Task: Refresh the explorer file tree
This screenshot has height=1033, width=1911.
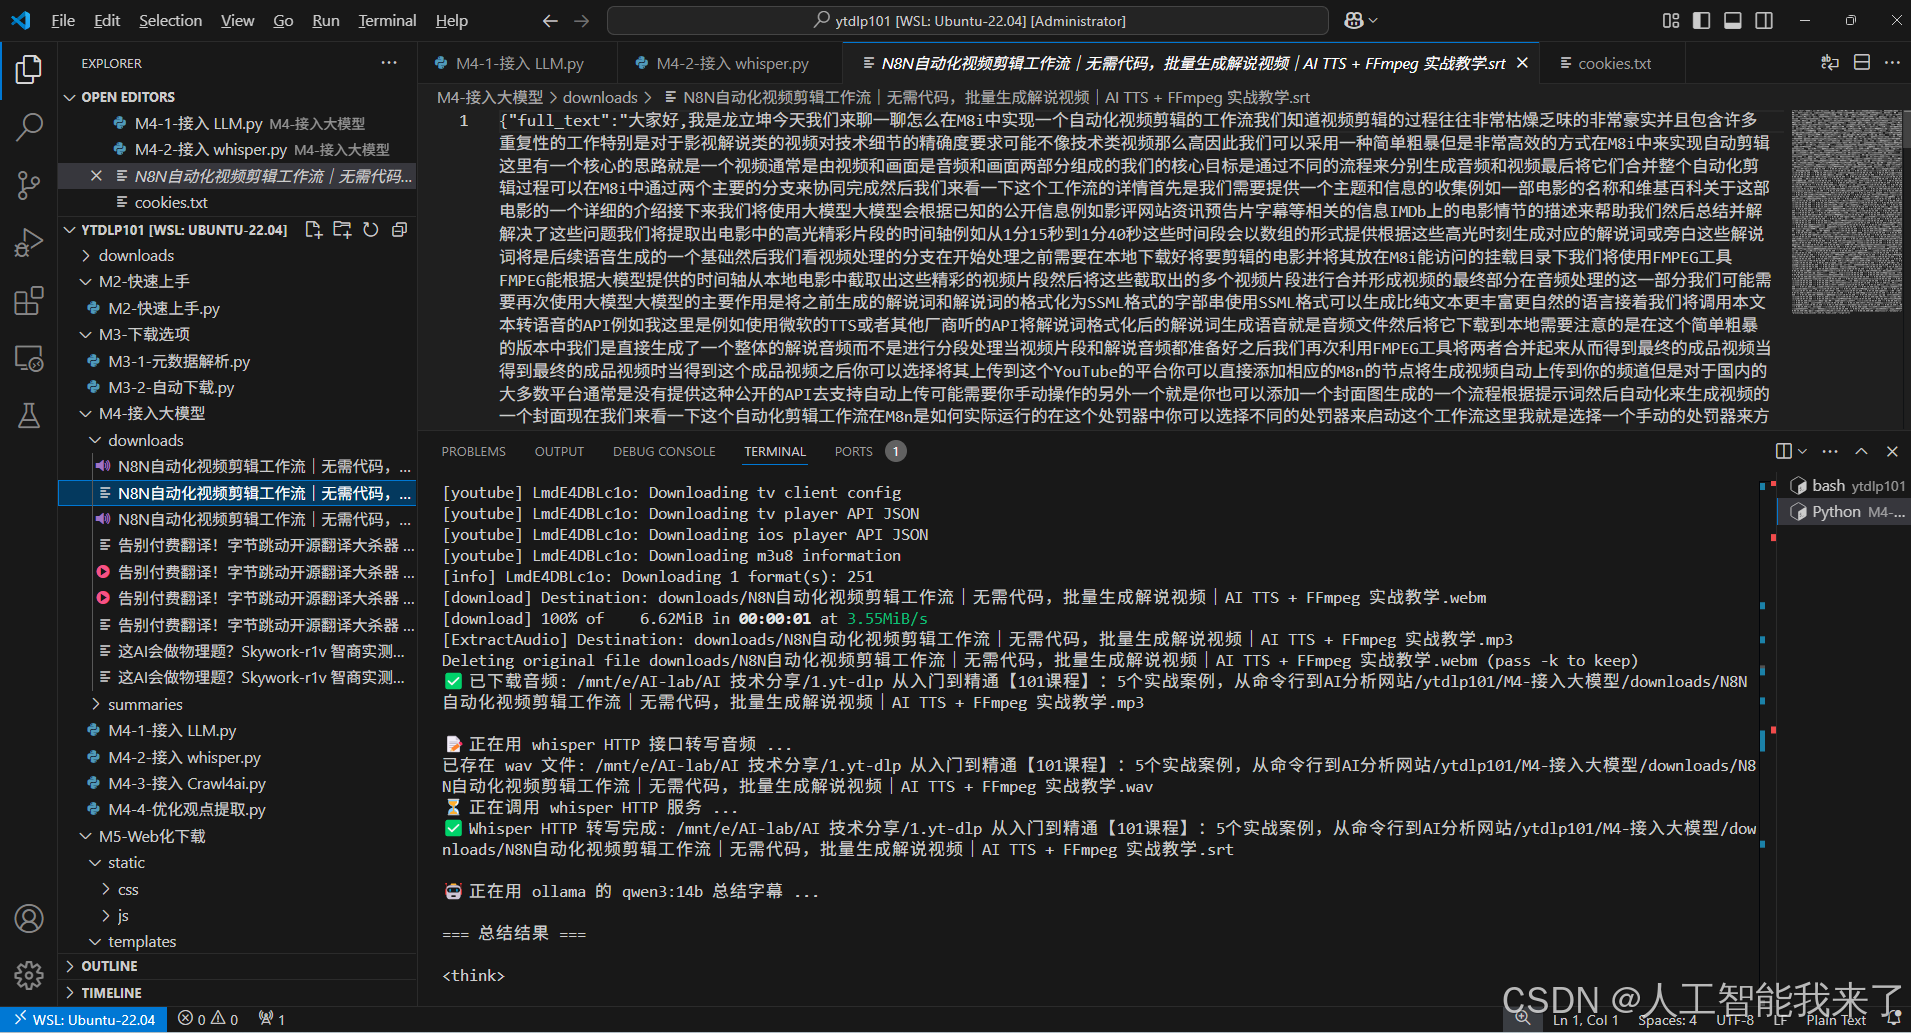Action: coord(371,230)
